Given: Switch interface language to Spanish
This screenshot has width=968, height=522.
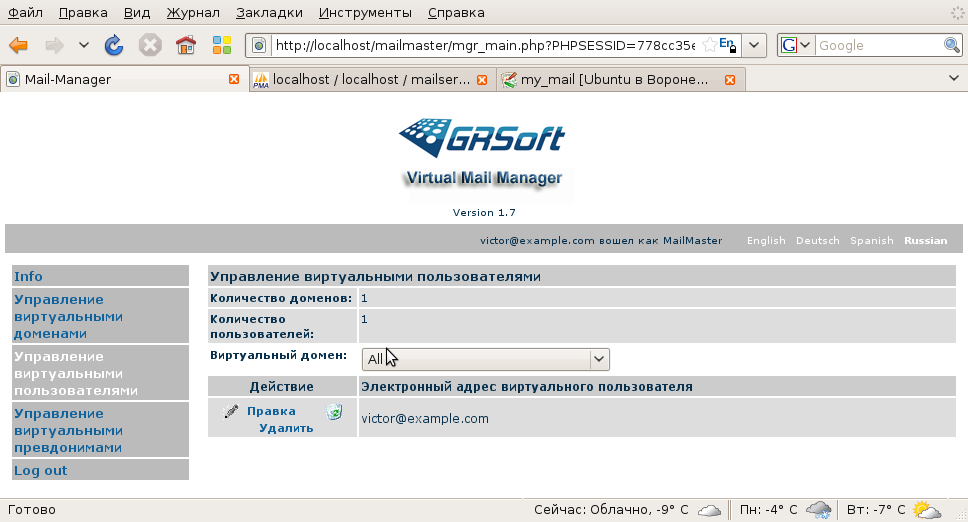Looking at the screenshot, I should 872,241.
